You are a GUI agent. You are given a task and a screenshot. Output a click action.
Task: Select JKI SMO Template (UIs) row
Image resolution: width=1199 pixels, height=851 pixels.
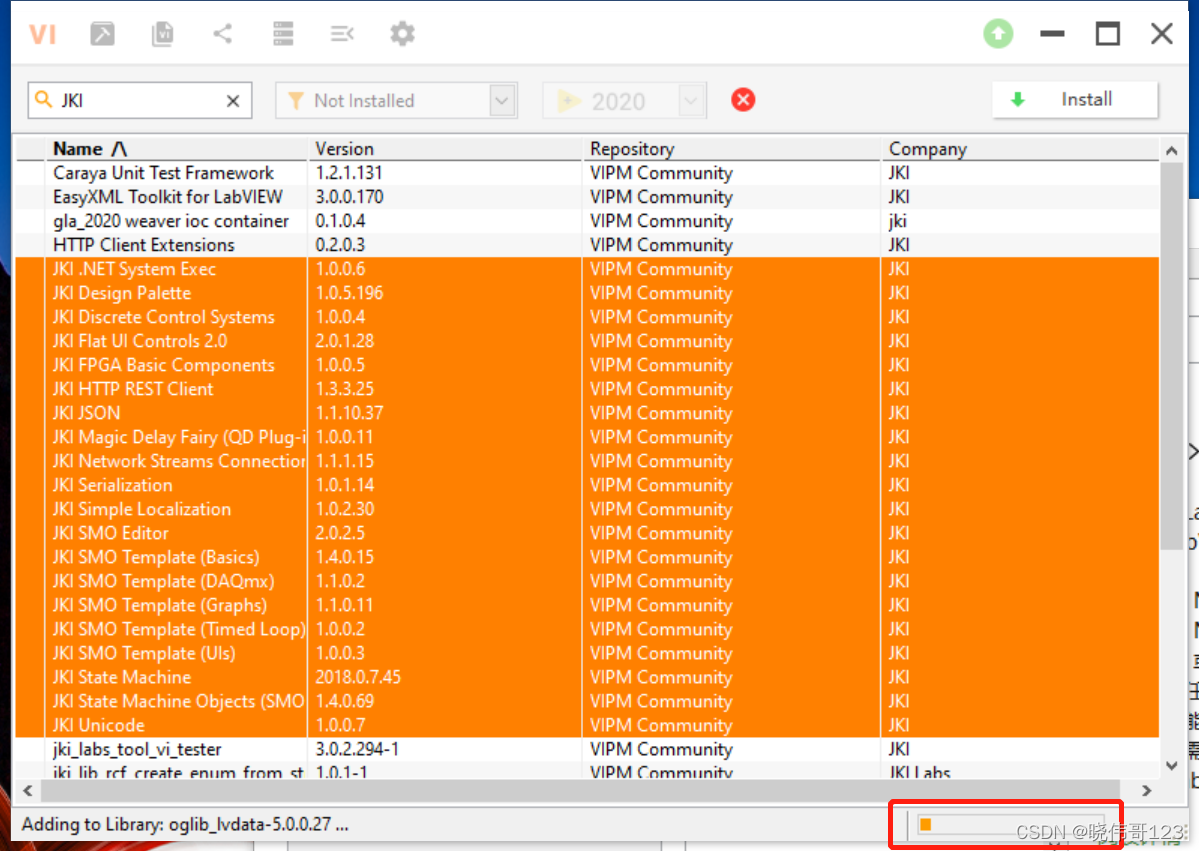pyautogui.click(x=587, y=653)
